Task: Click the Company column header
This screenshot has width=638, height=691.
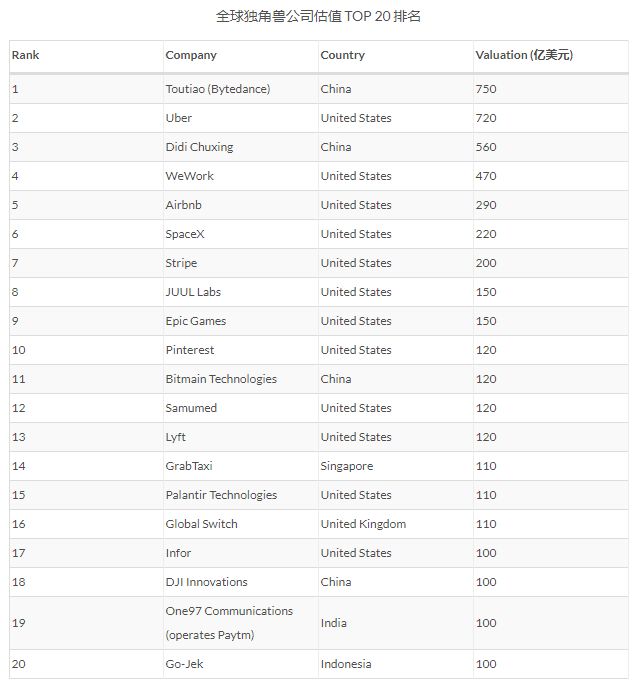Action: (x=191, y=55)
